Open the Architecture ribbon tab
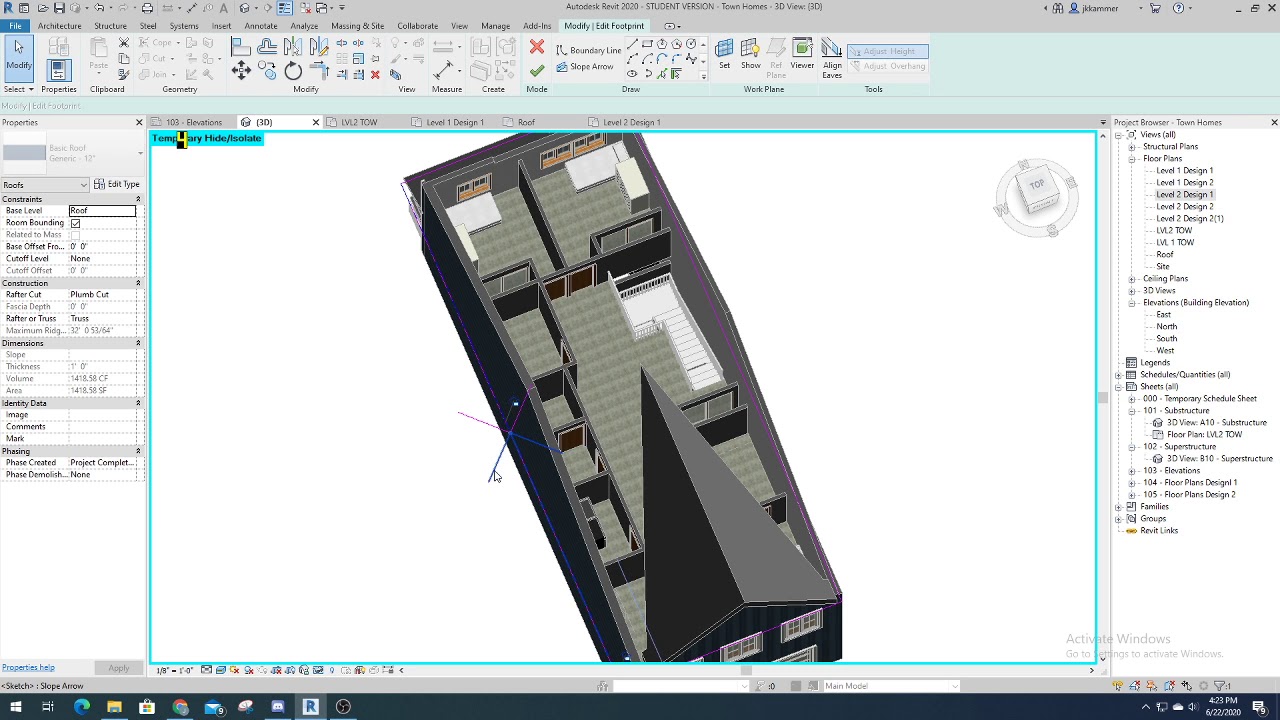Image resolution: width=1280 pixels, height=720 pixels. click(60, 26)
